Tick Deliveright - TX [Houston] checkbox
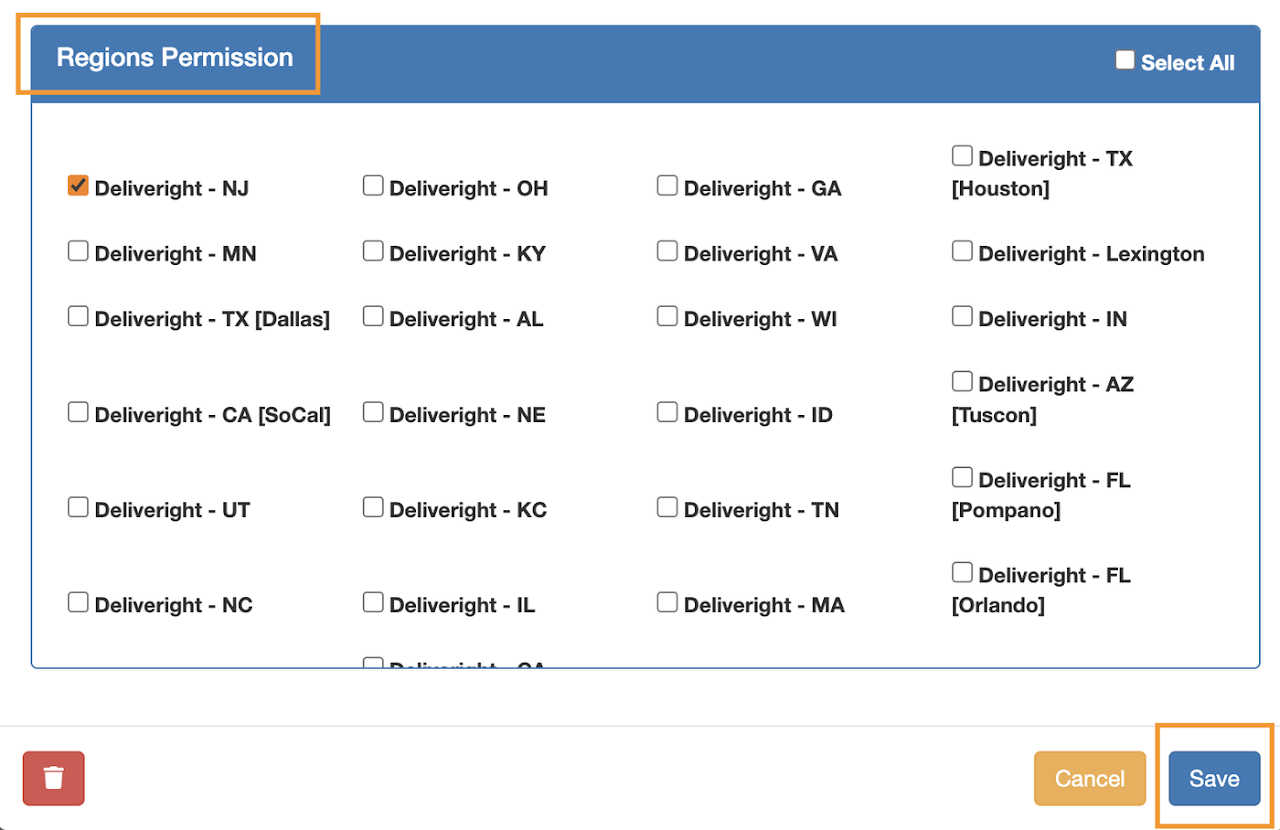 click(962, 156)
